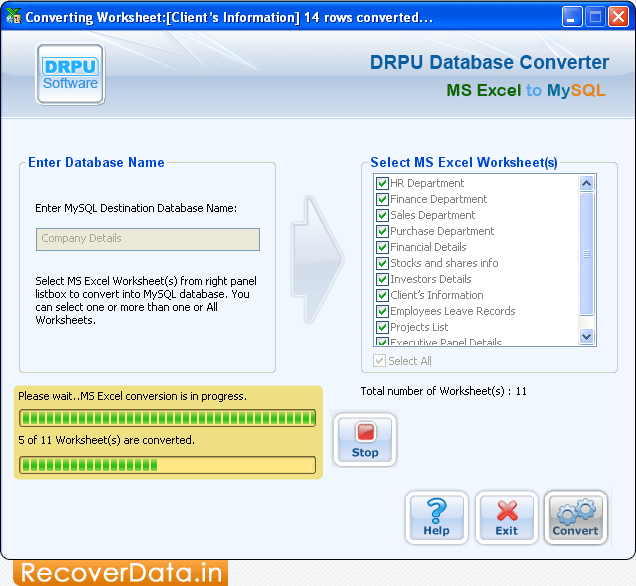Screen dimensions: 636x586
Task: Uncheck the HR Department worksheet
Action: 382,183
